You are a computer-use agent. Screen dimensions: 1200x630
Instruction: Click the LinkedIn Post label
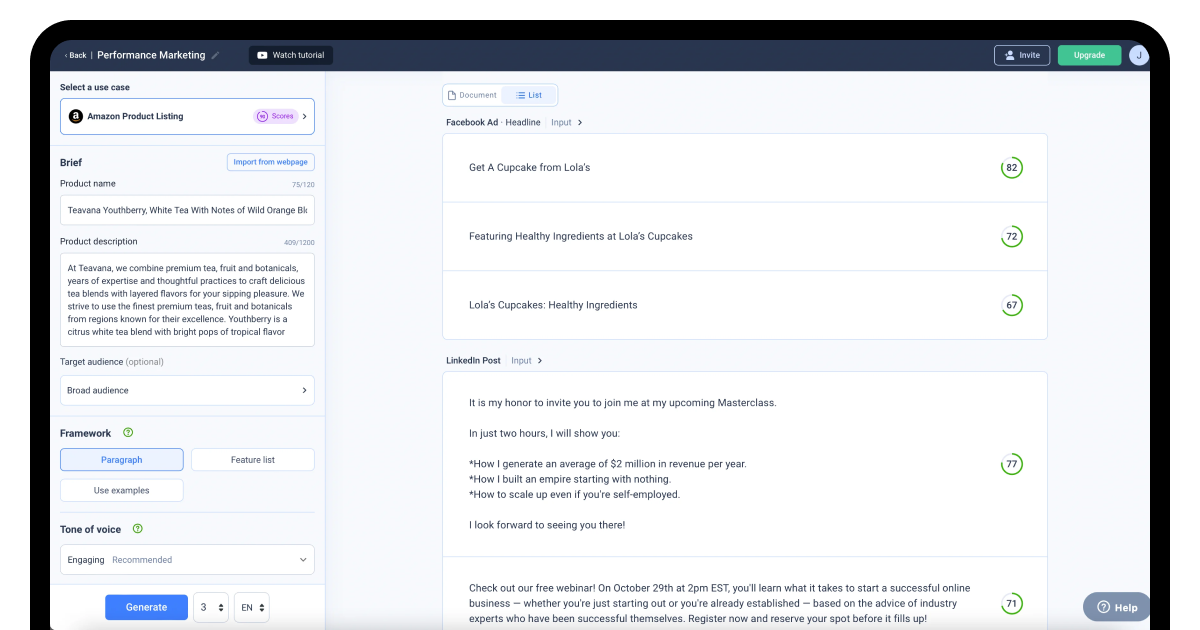click(473, 360)
